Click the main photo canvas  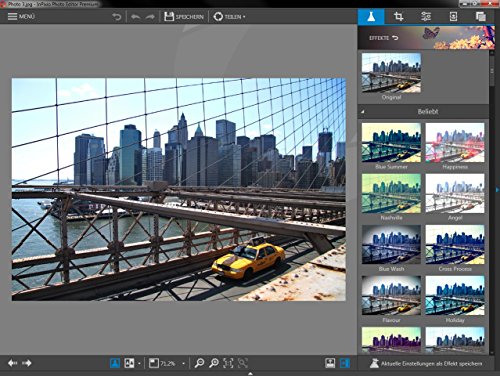[179, 189]
